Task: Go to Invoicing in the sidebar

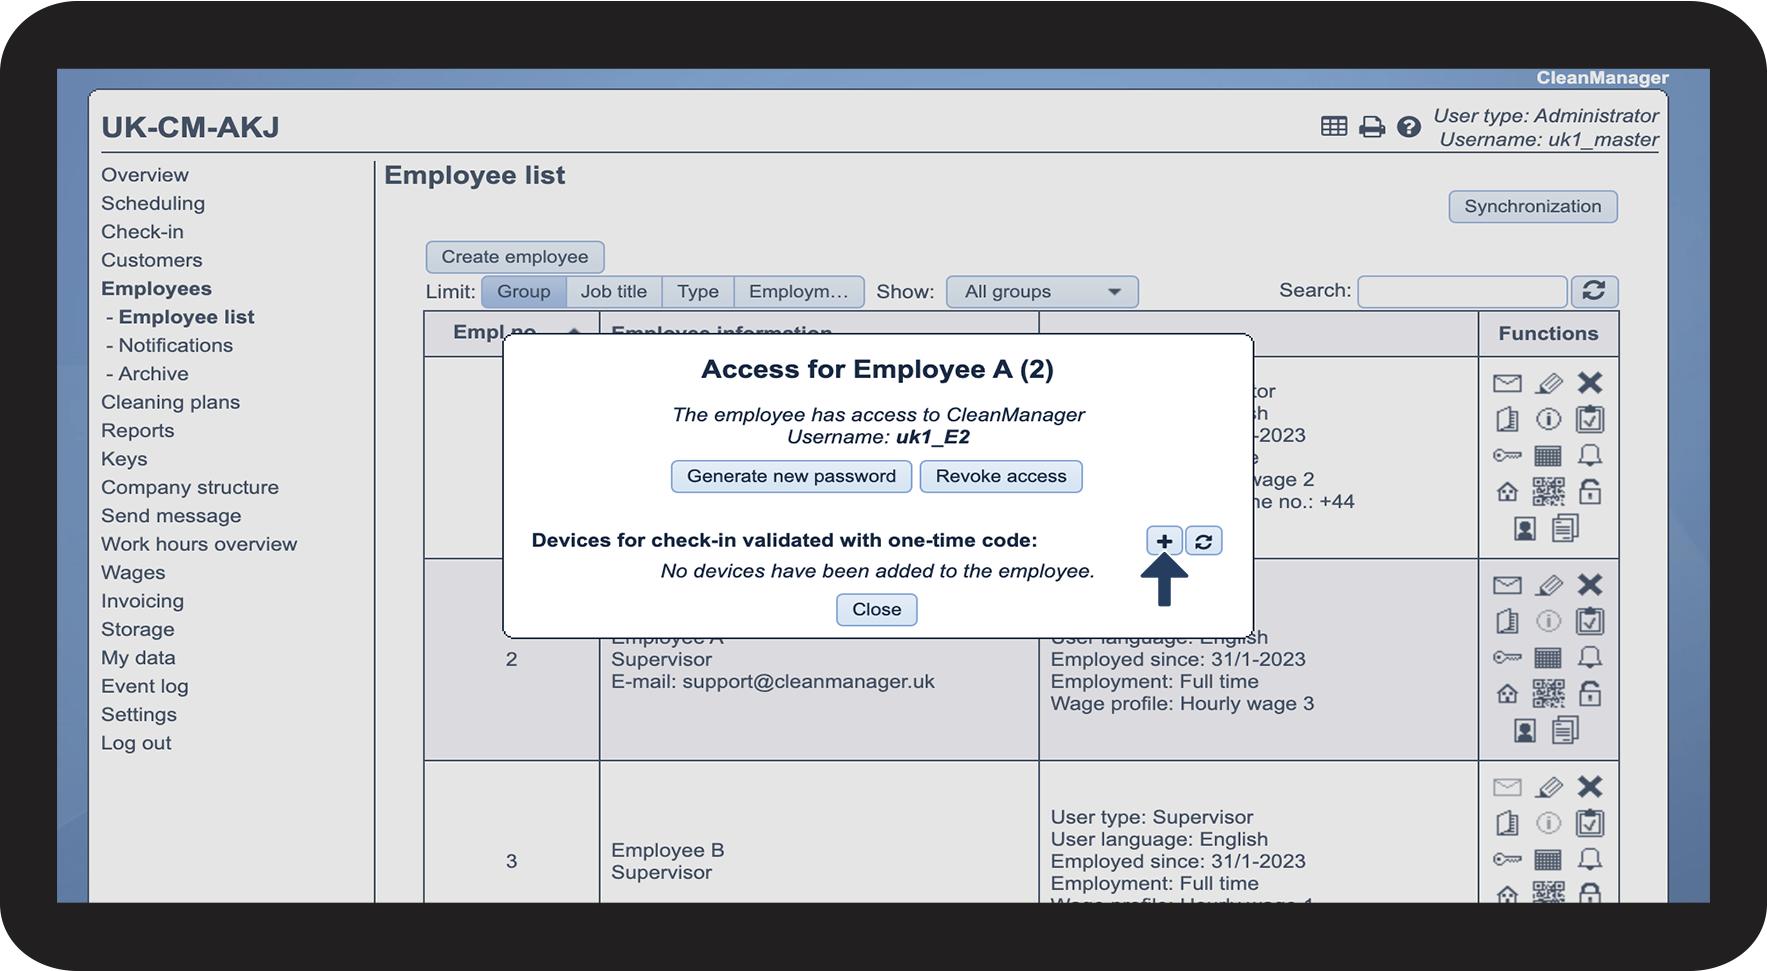Action: click(143, 601)
